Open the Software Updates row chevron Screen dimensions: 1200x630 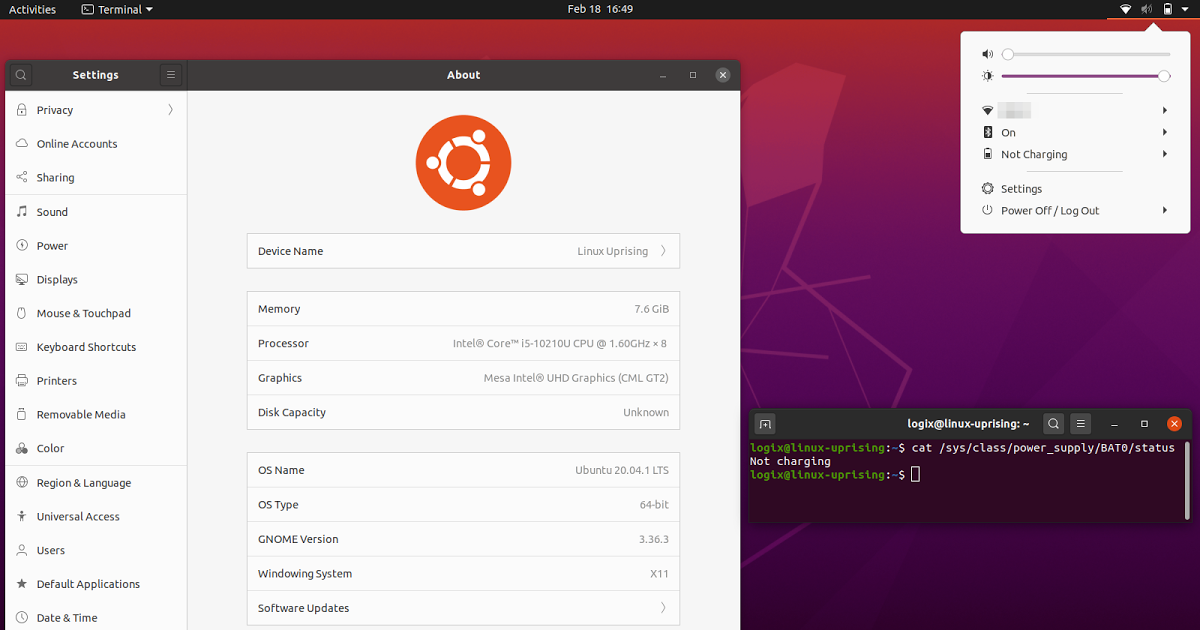pos(663,608)
